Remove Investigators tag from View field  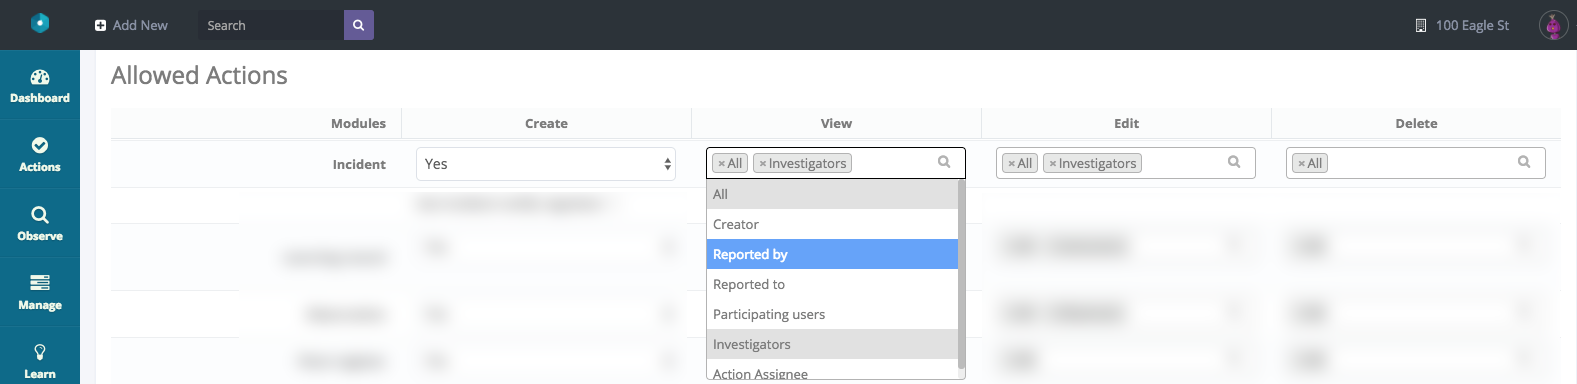coord(763,164)
